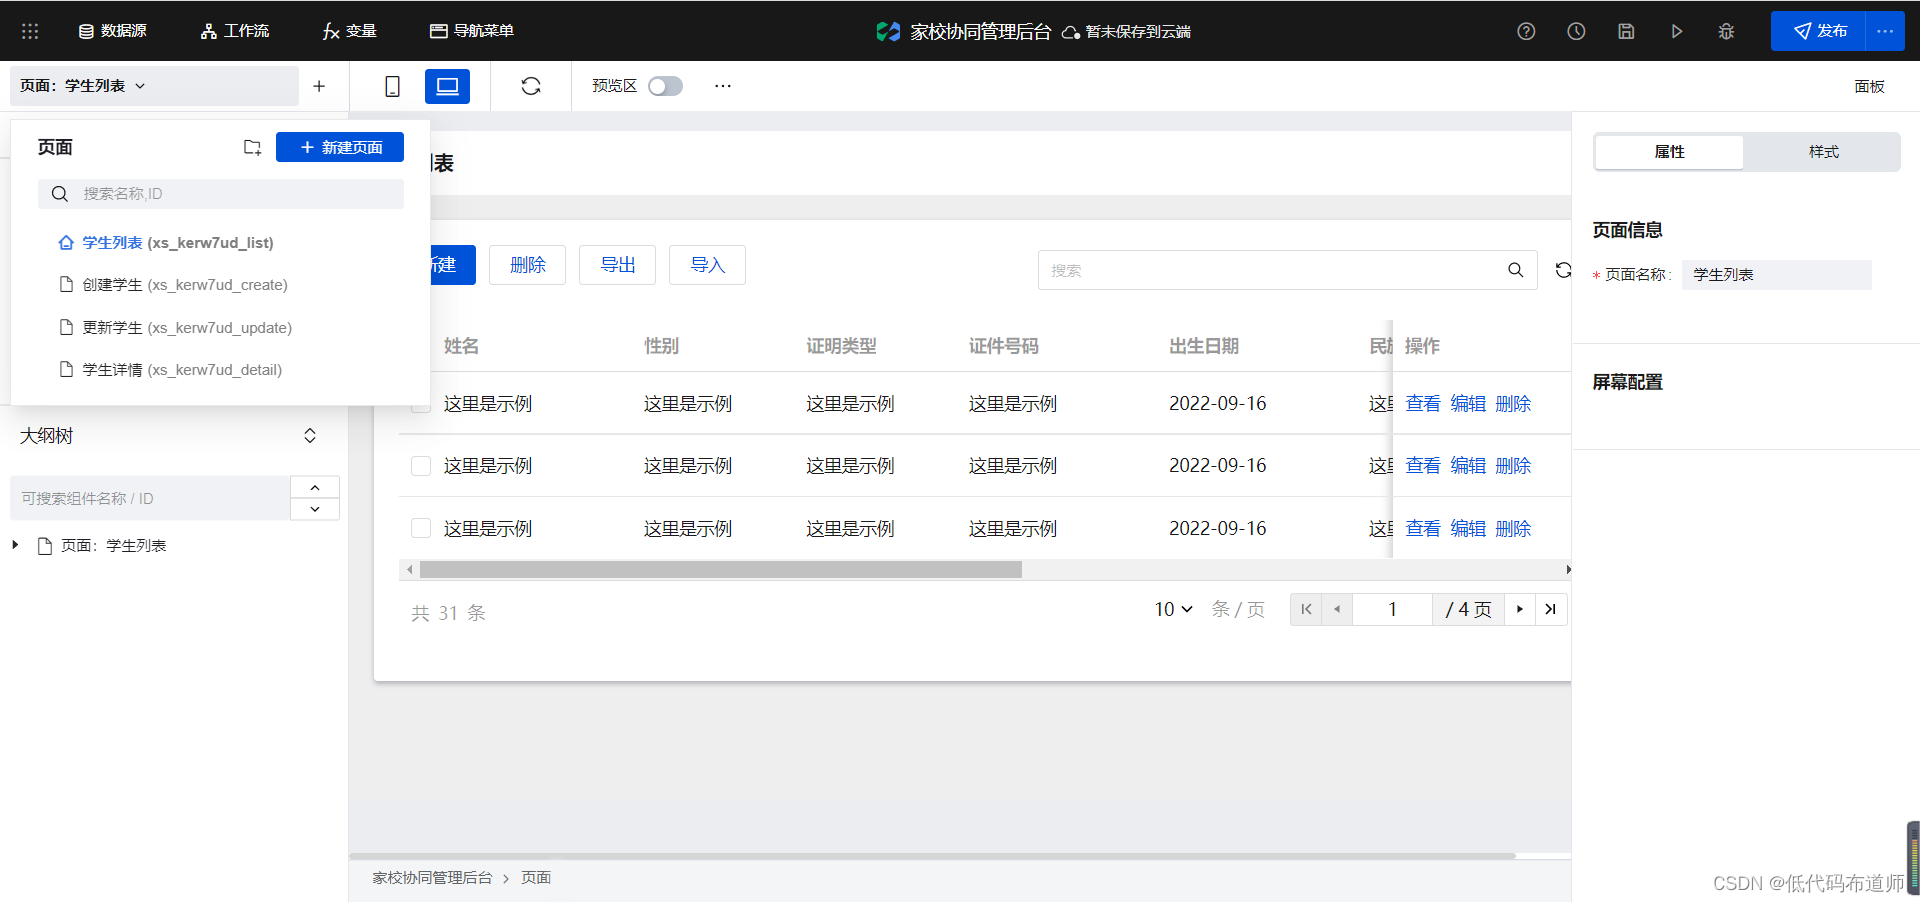Click the 面板 panel toggle
This screenshot has height=902, width=1920.
[1869, 86]
